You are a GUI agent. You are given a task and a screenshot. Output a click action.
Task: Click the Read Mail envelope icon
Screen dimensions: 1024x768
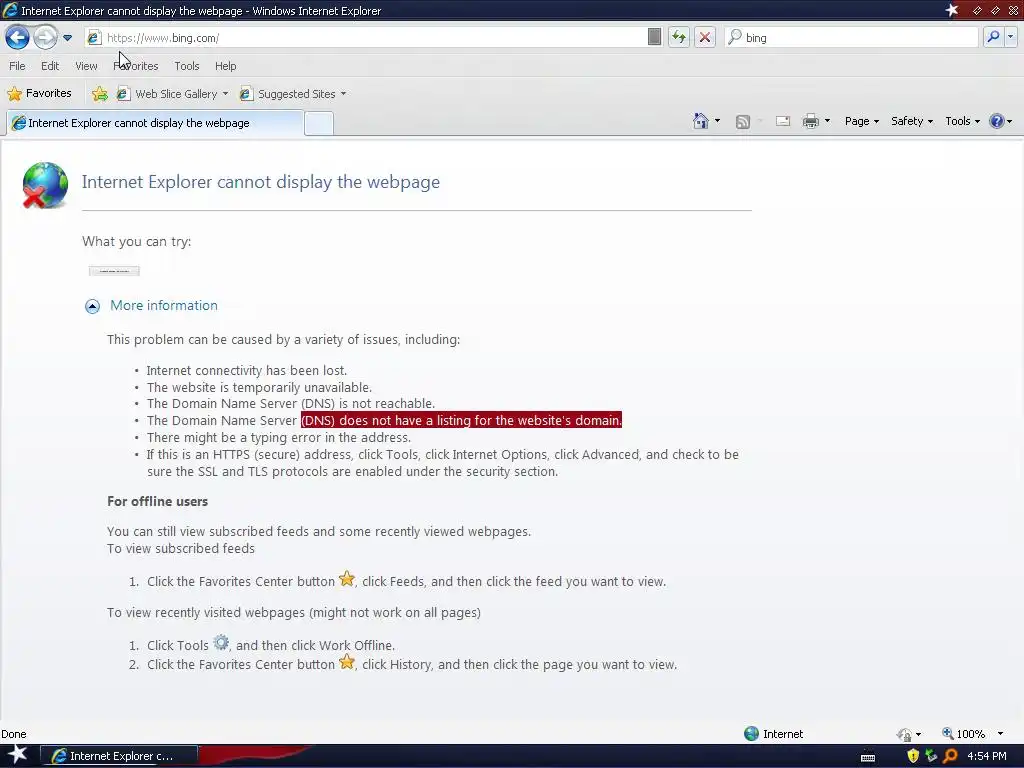coord(782,121)
